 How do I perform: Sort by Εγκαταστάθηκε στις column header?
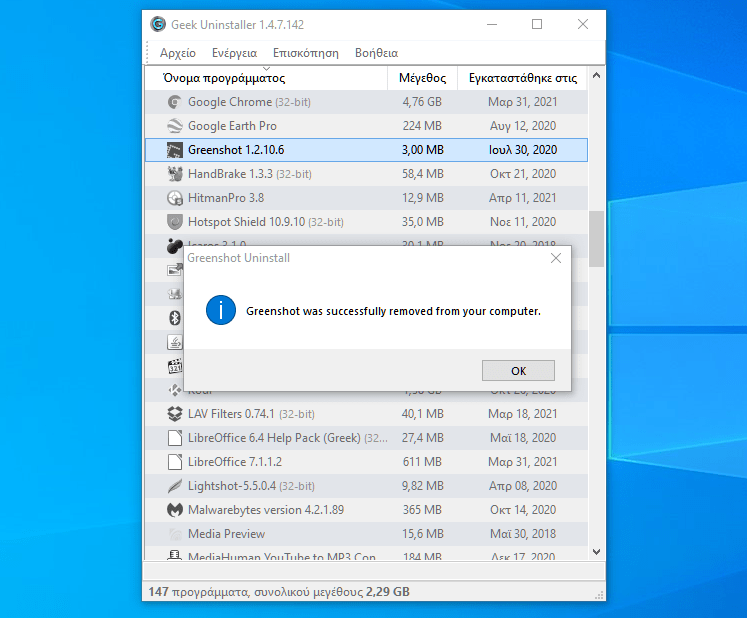tap(523, 78)
